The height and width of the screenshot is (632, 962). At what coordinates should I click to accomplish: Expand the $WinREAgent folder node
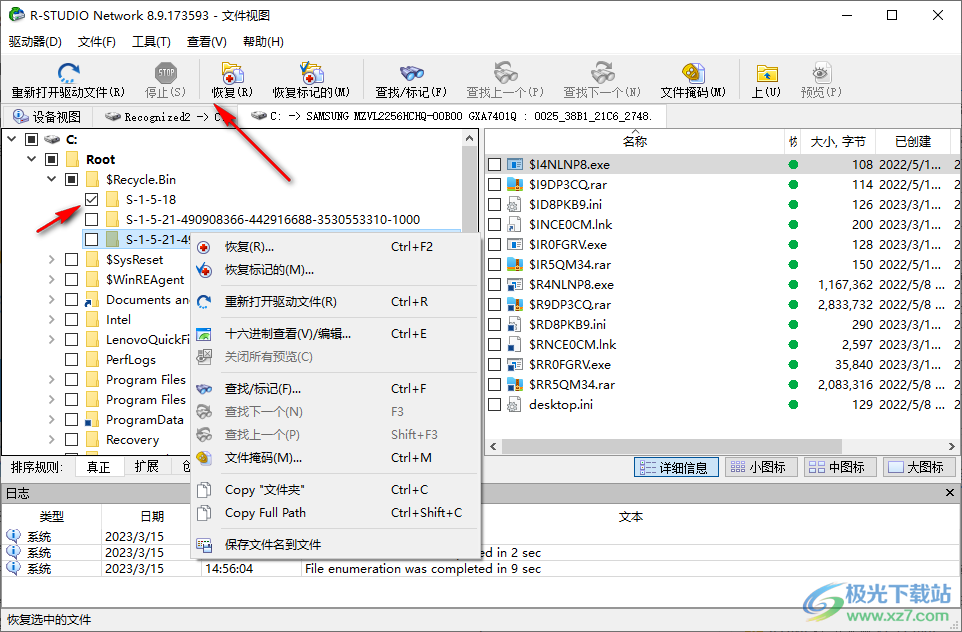click(x=52, y=280)
